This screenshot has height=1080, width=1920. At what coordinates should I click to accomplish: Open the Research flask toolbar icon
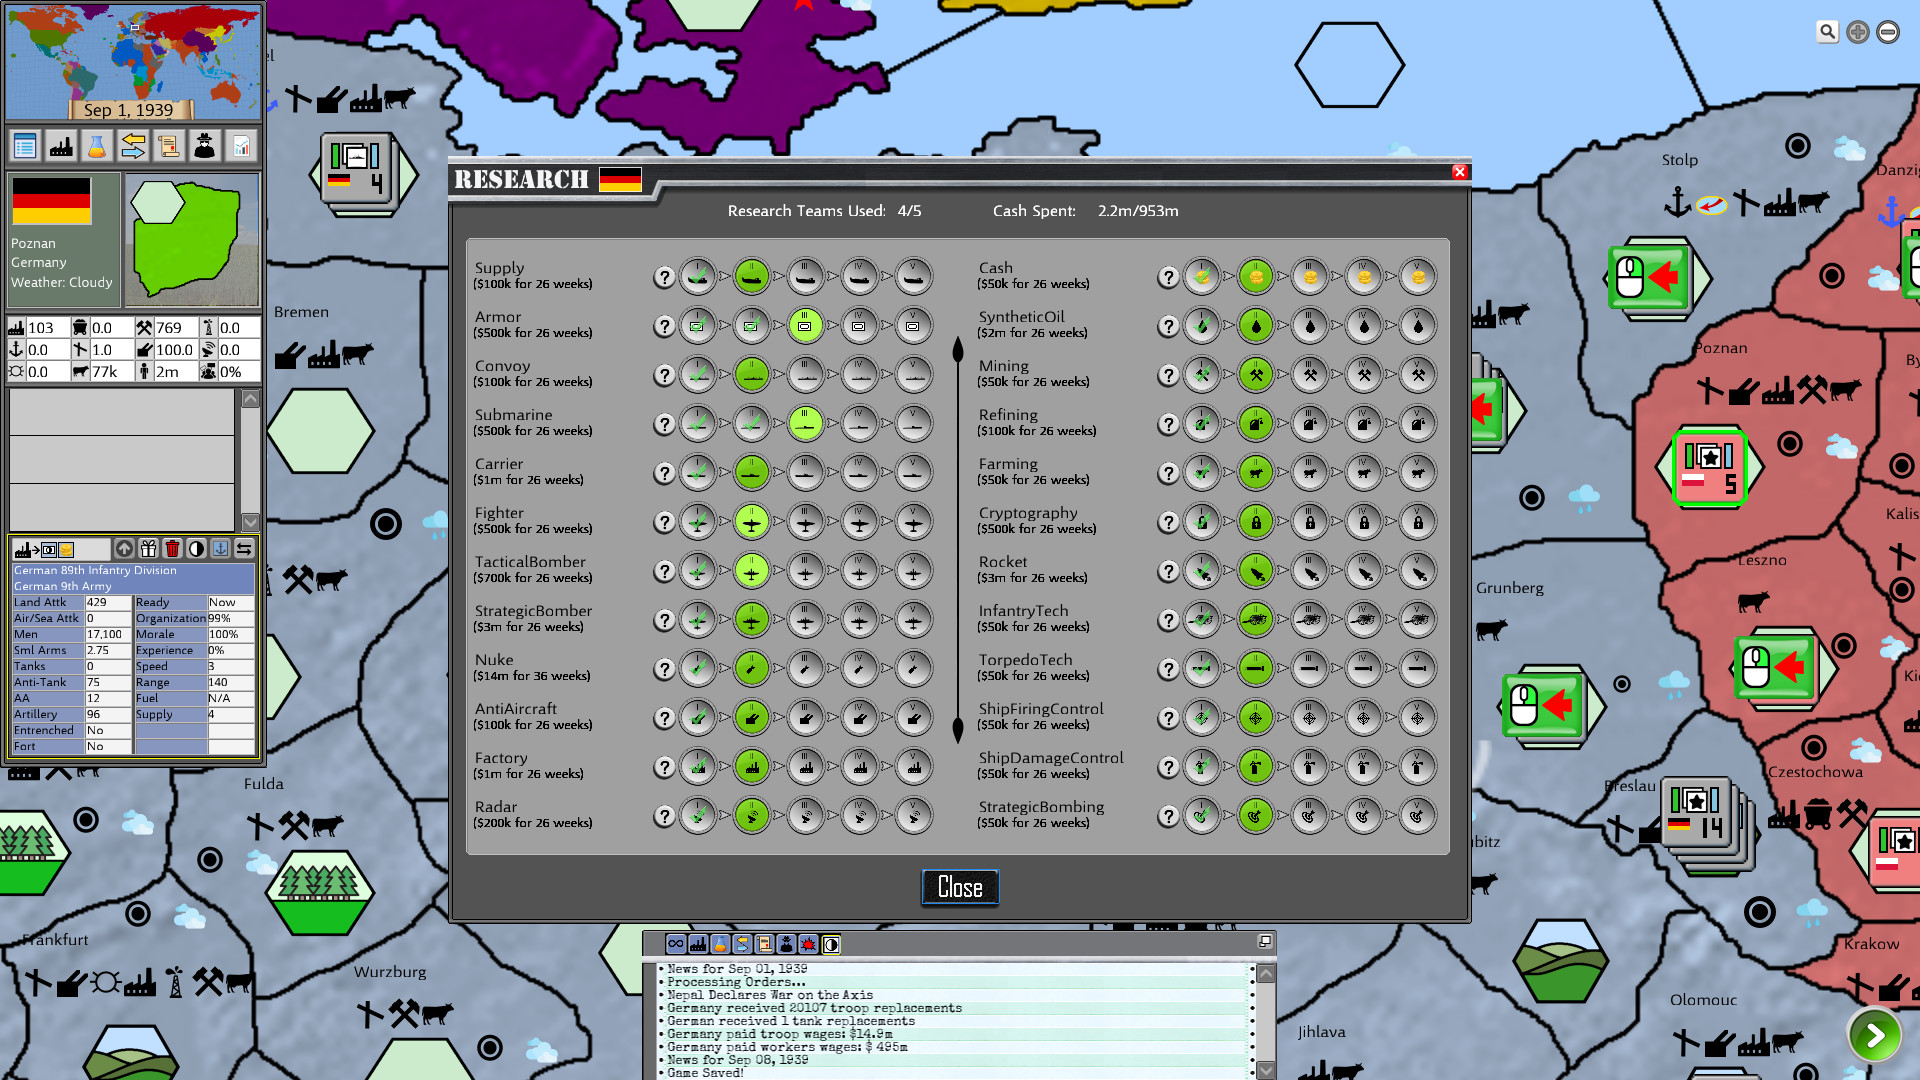pyautogui.click(x=97, y=145)
